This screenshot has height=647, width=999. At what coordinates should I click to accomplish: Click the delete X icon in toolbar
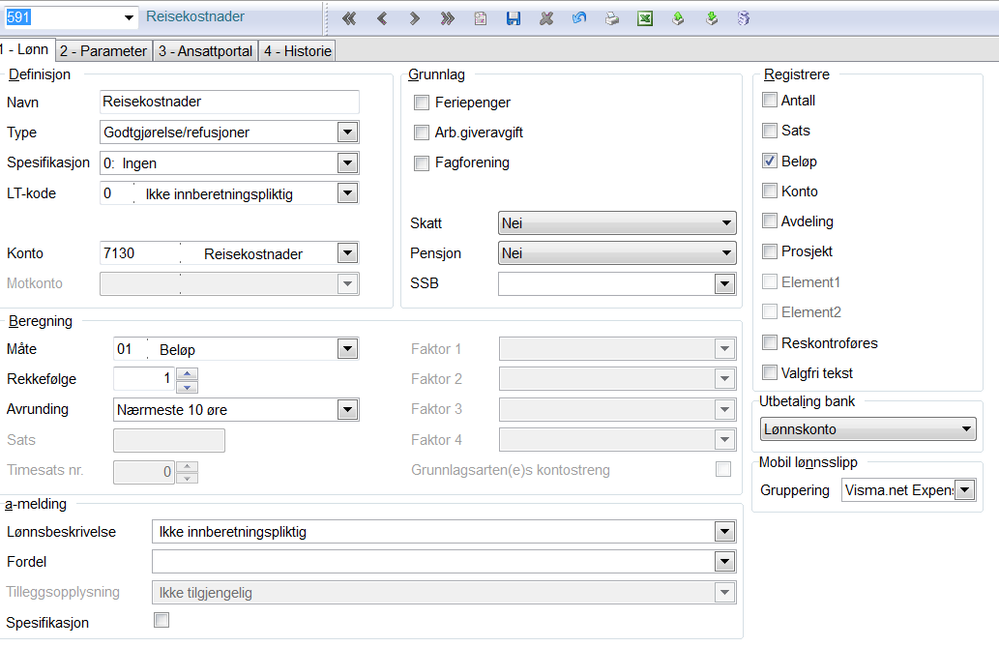pos(546,18)
